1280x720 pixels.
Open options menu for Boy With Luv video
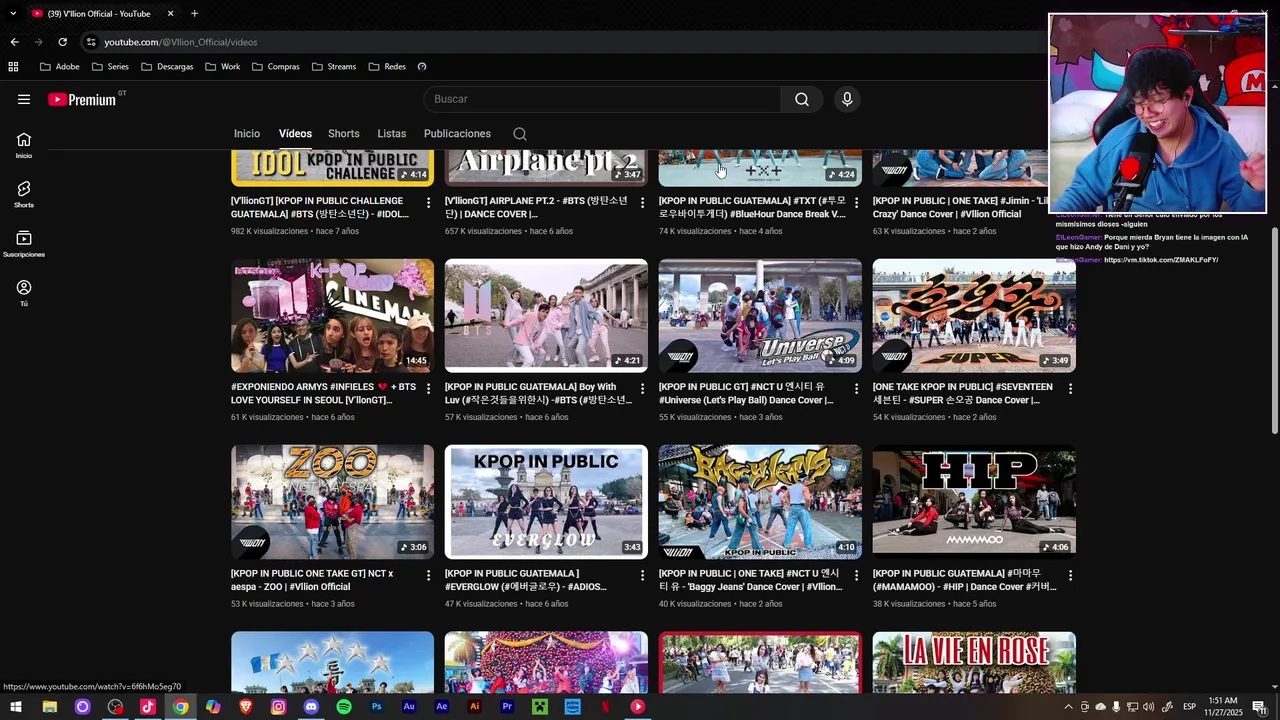click(x=643, y=388)
